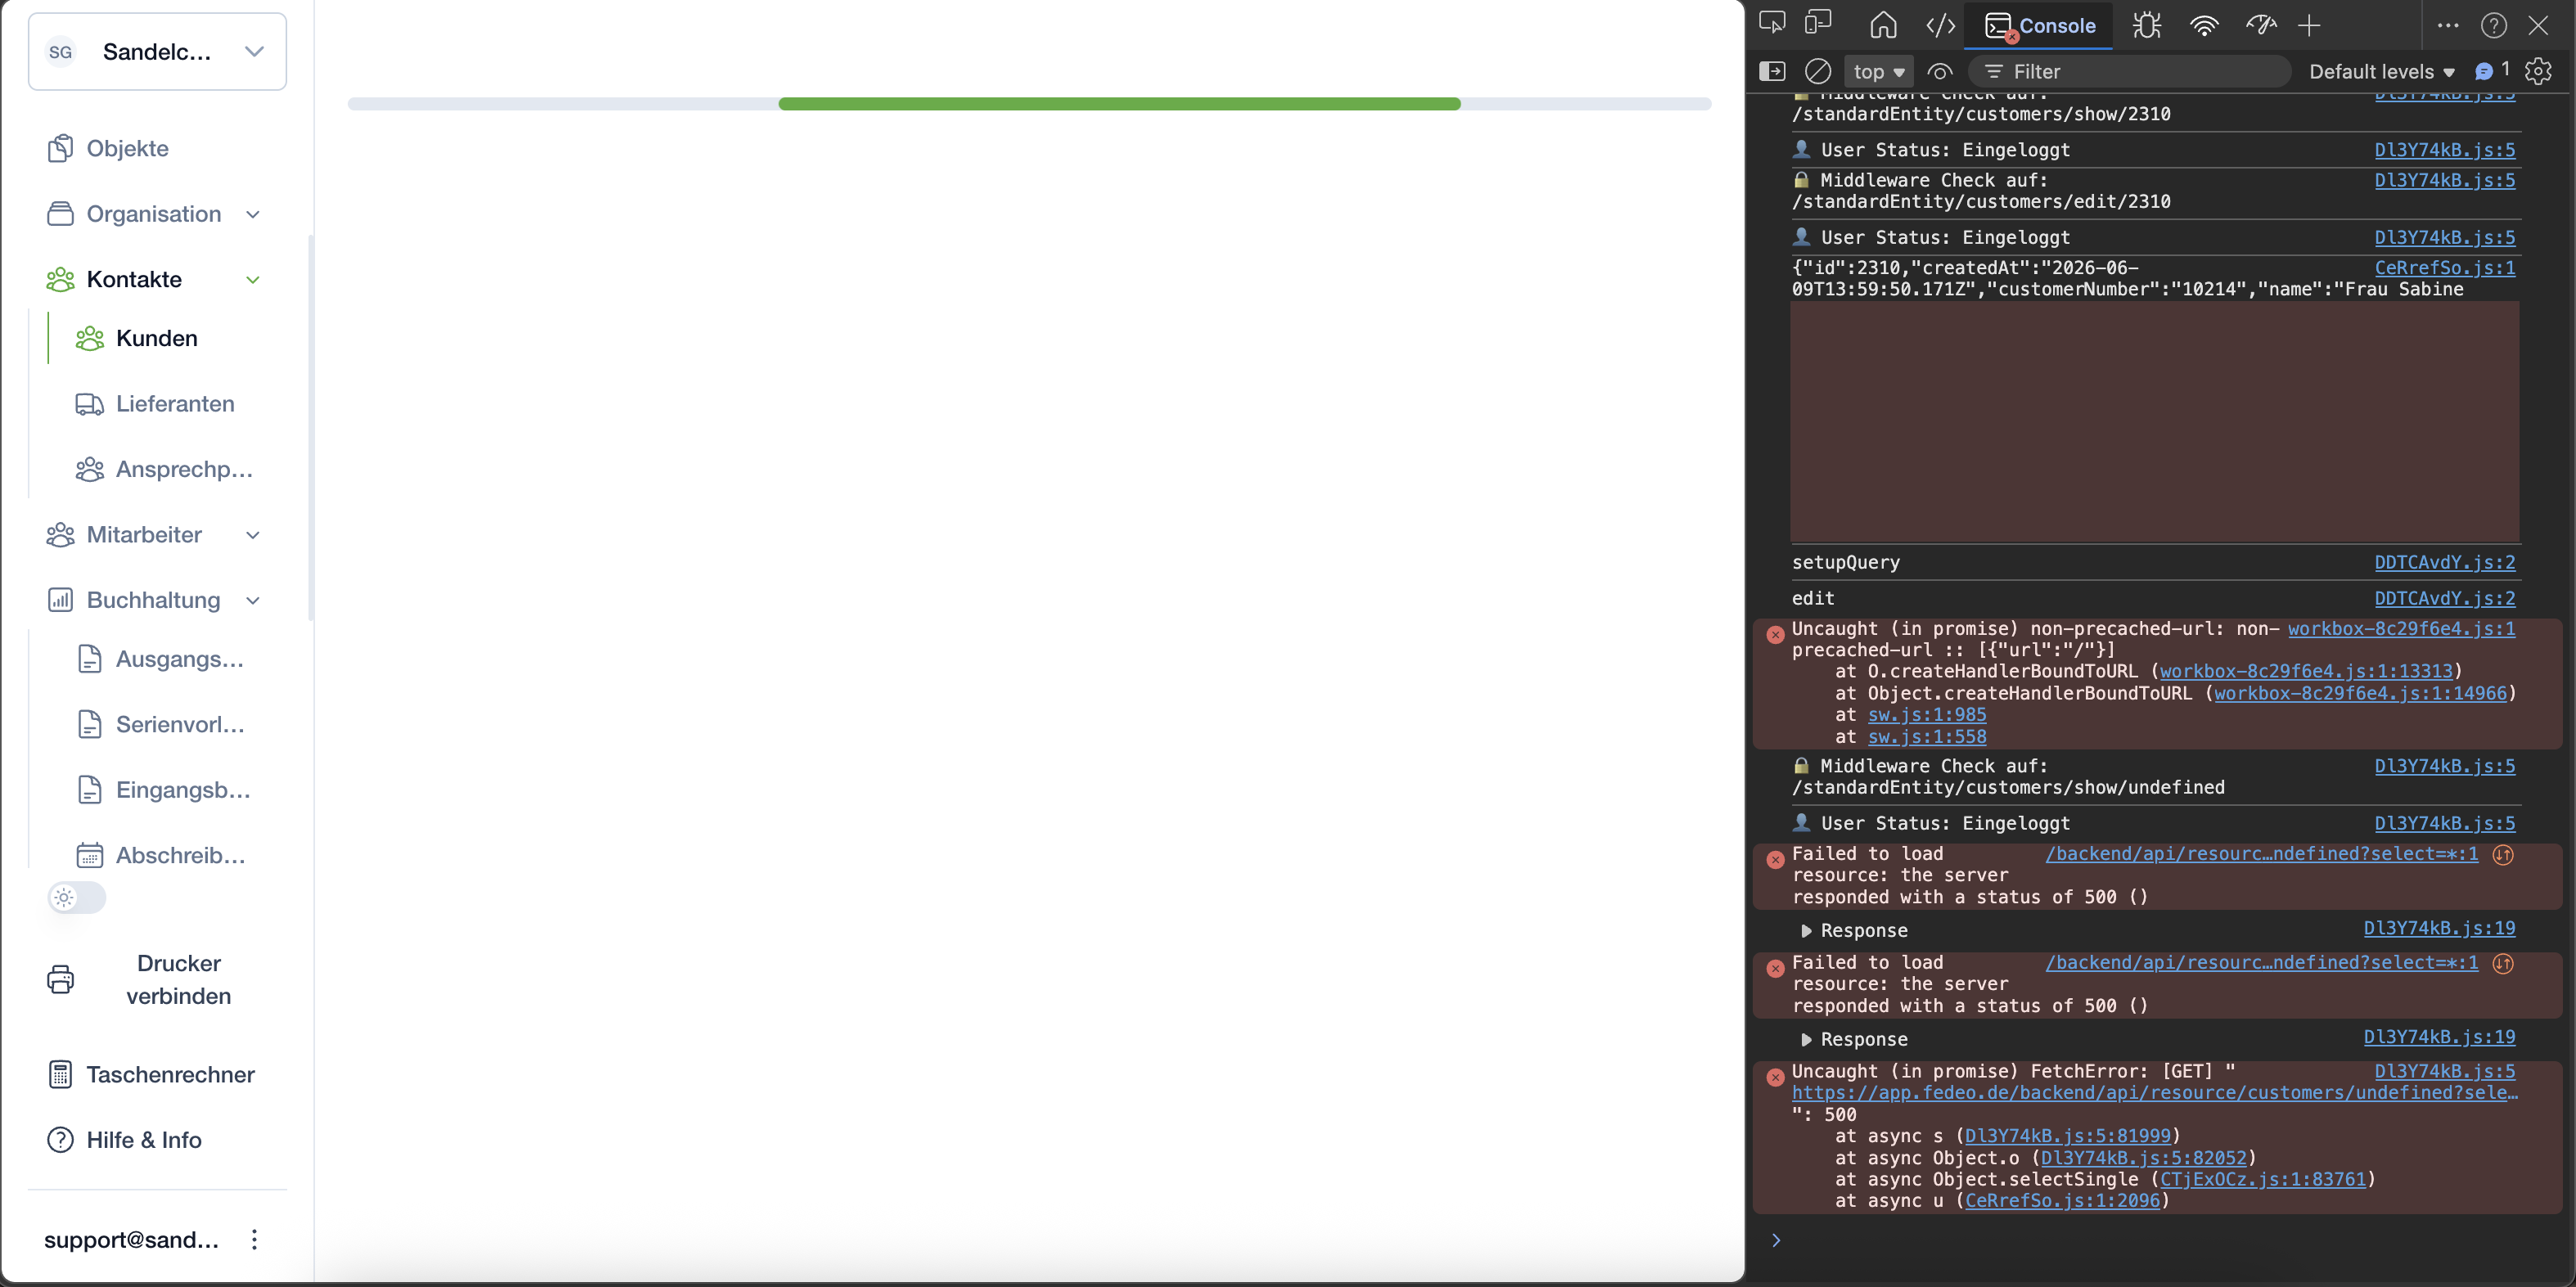Click the console issues count badge
The height and width of the screenshot is (1287, 2576).
pos(2492,70)
